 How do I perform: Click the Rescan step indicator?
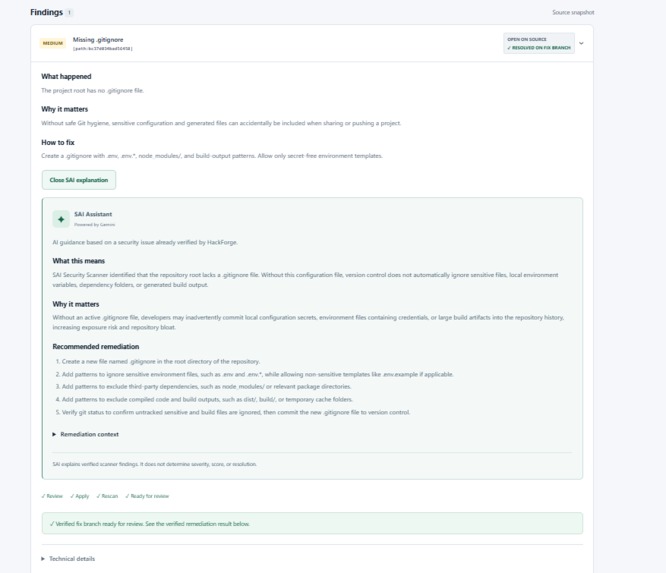click(x=107, y=496)
